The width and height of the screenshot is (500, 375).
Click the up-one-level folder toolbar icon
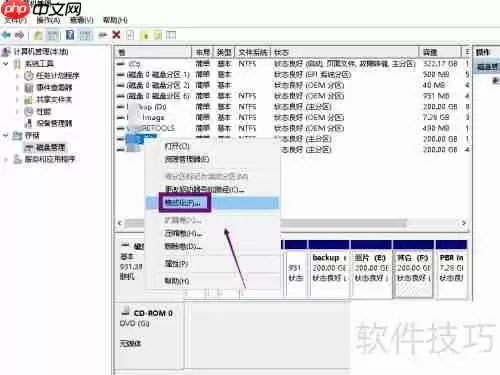(38, 35)
